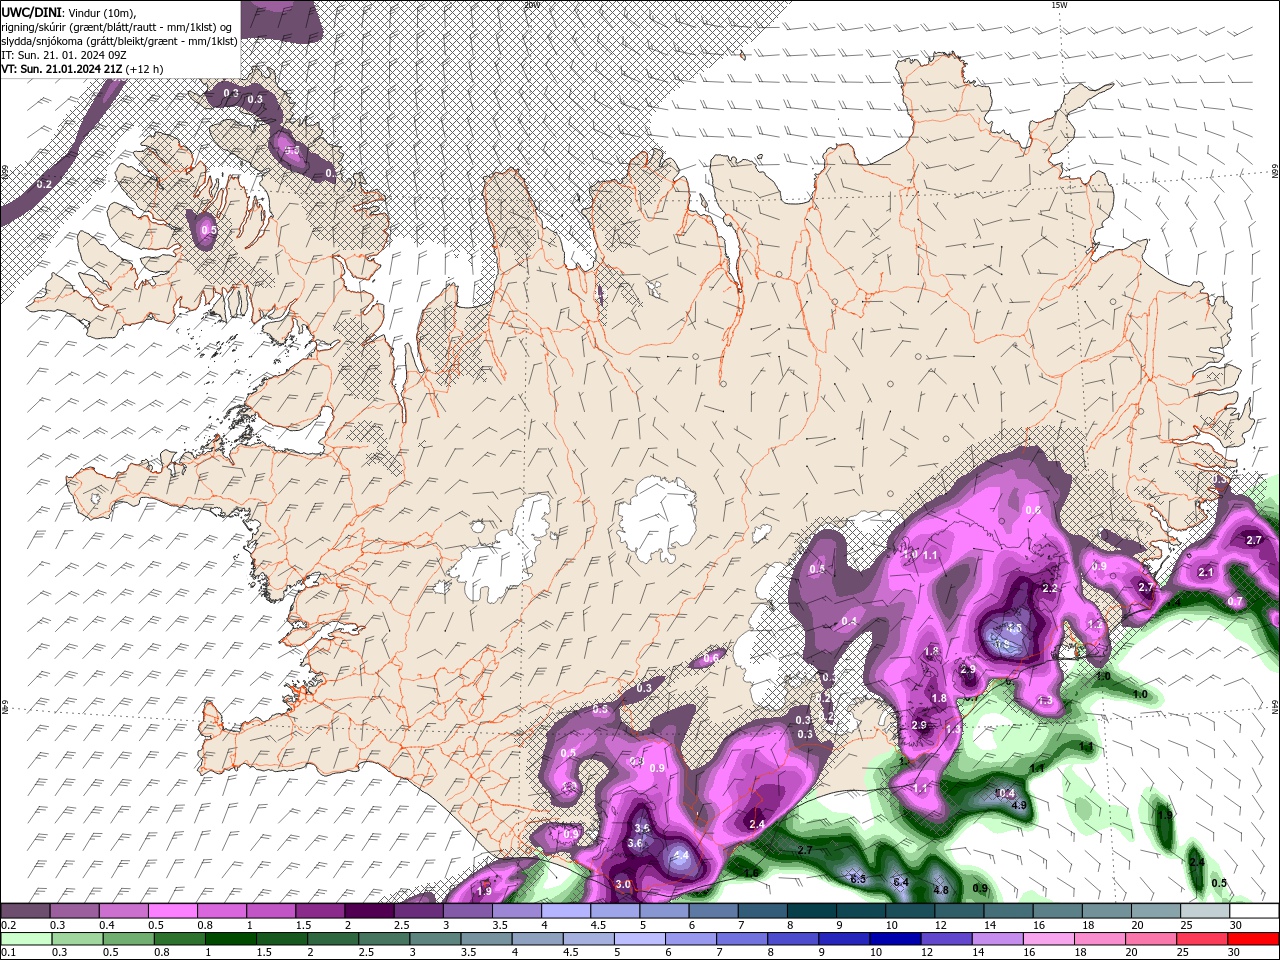Screen dimensions: 1280x960
Task: Pick the top-row grey-teal swatch at 16
Action: click(x=1058, y=911)
